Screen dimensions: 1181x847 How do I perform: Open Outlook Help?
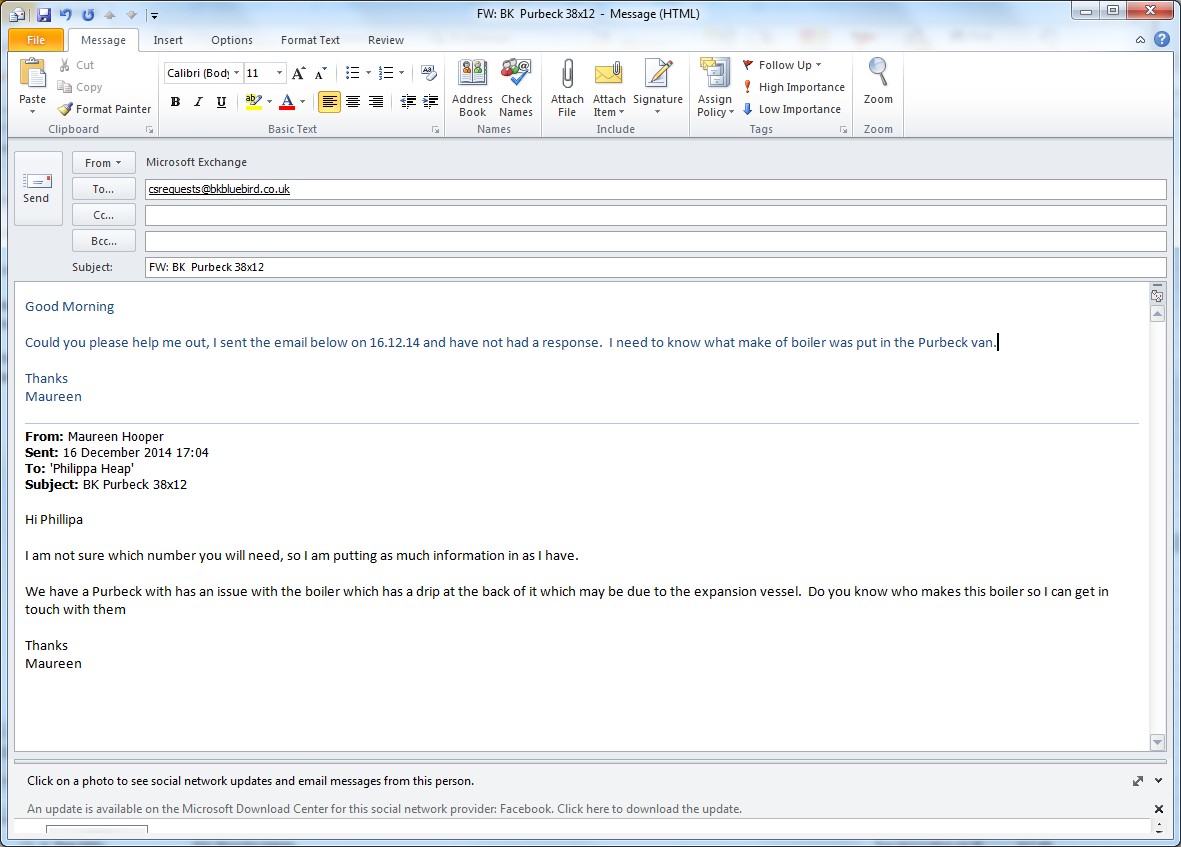coord(1162,40)
